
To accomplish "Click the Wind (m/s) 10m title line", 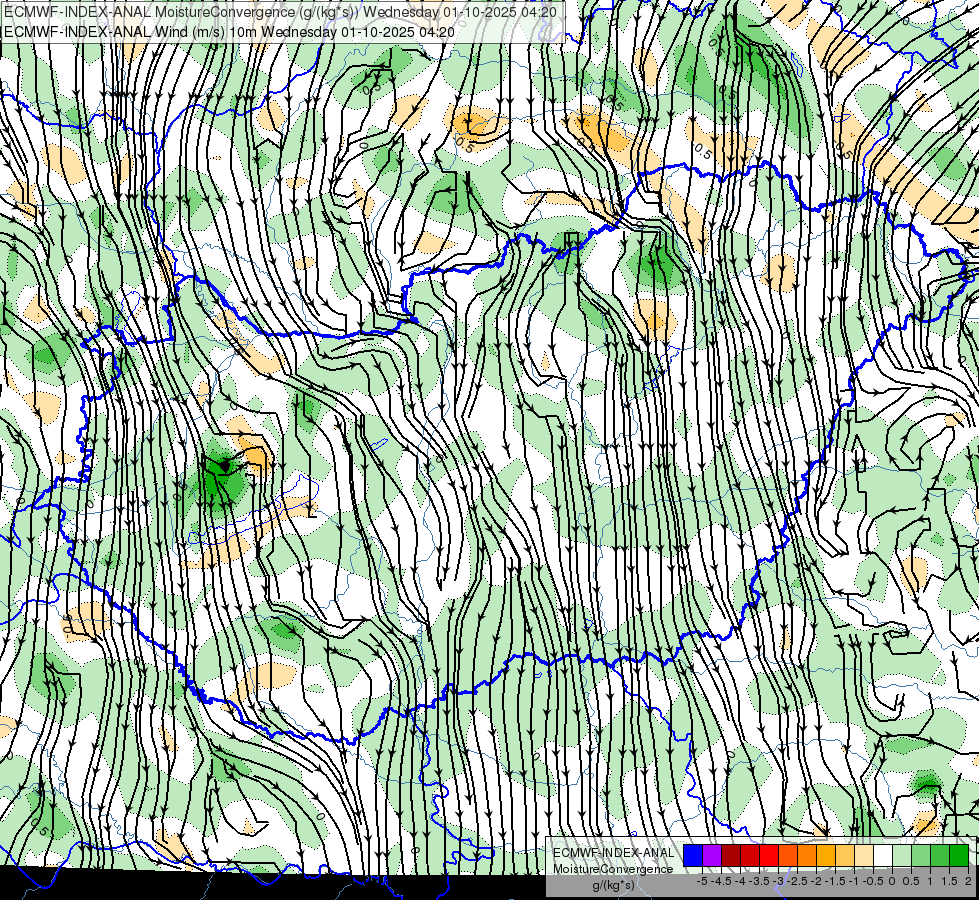I will tap(229, 31).
